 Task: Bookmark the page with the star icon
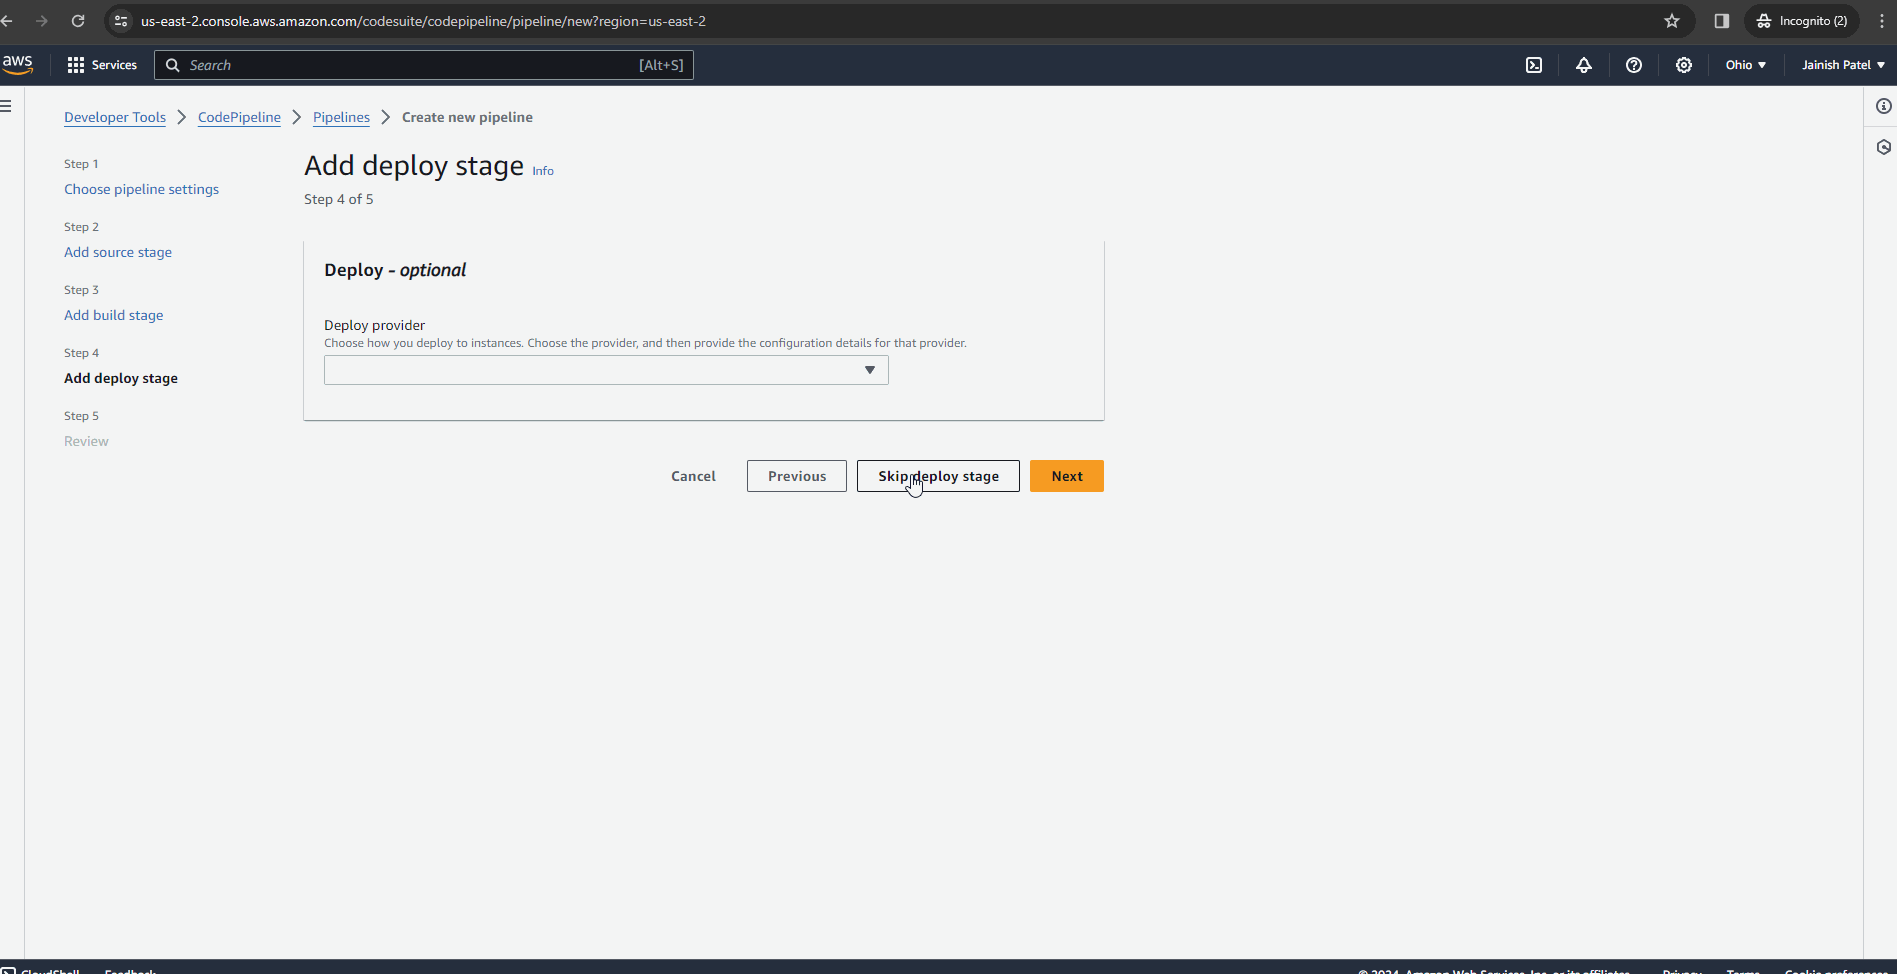[1671, 20]
